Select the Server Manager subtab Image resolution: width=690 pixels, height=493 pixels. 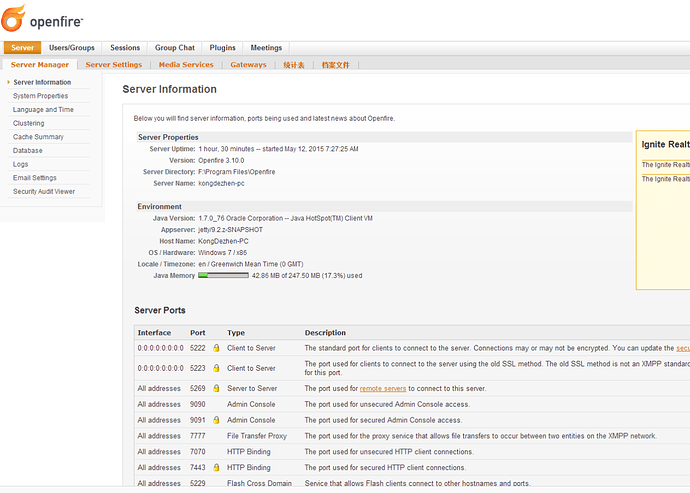[x=40, y=65]
